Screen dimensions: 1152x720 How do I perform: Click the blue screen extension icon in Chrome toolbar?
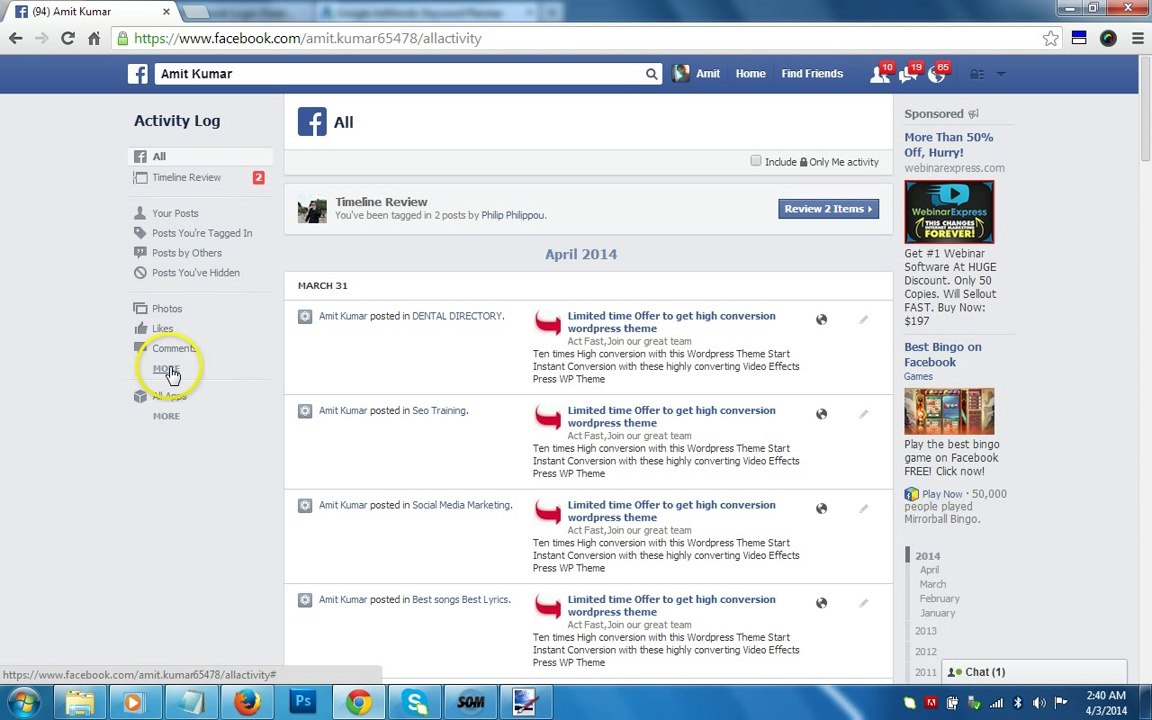coord(1079,38)
